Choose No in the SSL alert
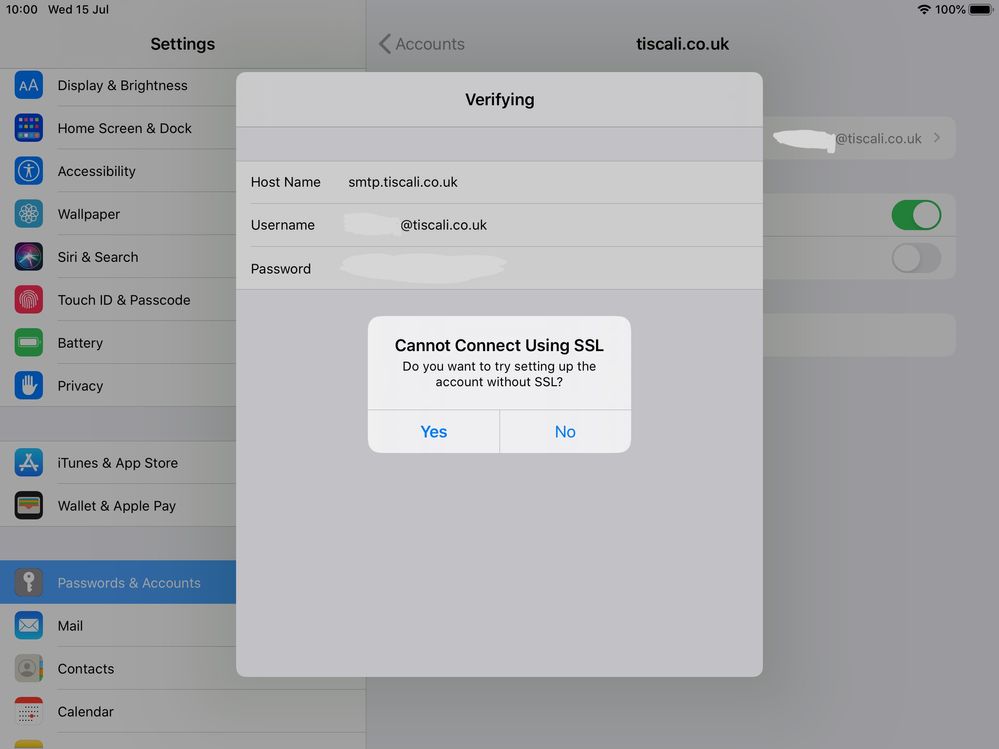The height and width of the screenshot is (749, 999). click(x=565, y=432)
